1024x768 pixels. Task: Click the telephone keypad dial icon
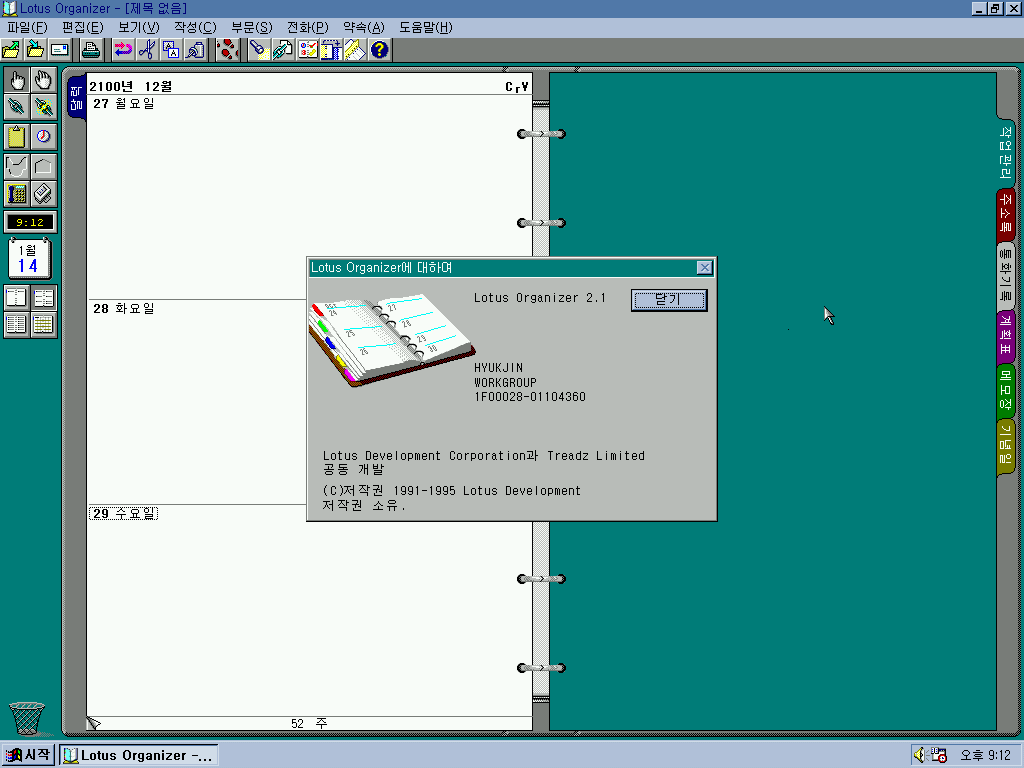pos(17,193)
